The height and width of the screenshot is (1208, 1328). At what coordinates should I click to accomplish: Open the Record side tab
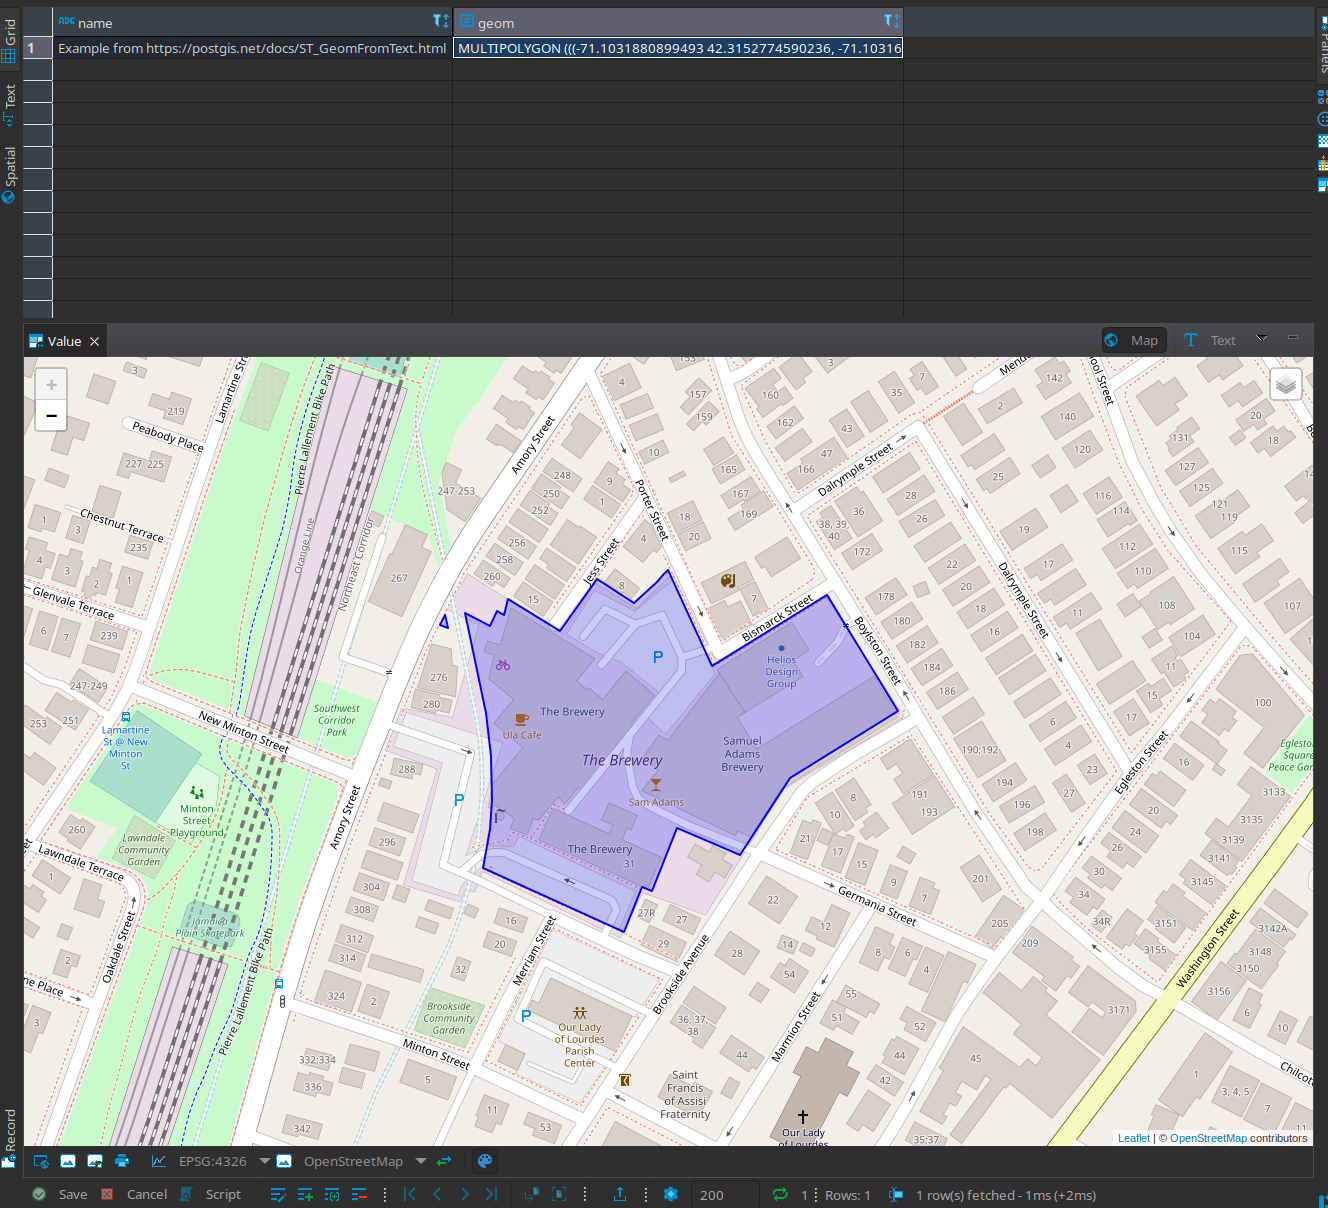[9, 1138]
